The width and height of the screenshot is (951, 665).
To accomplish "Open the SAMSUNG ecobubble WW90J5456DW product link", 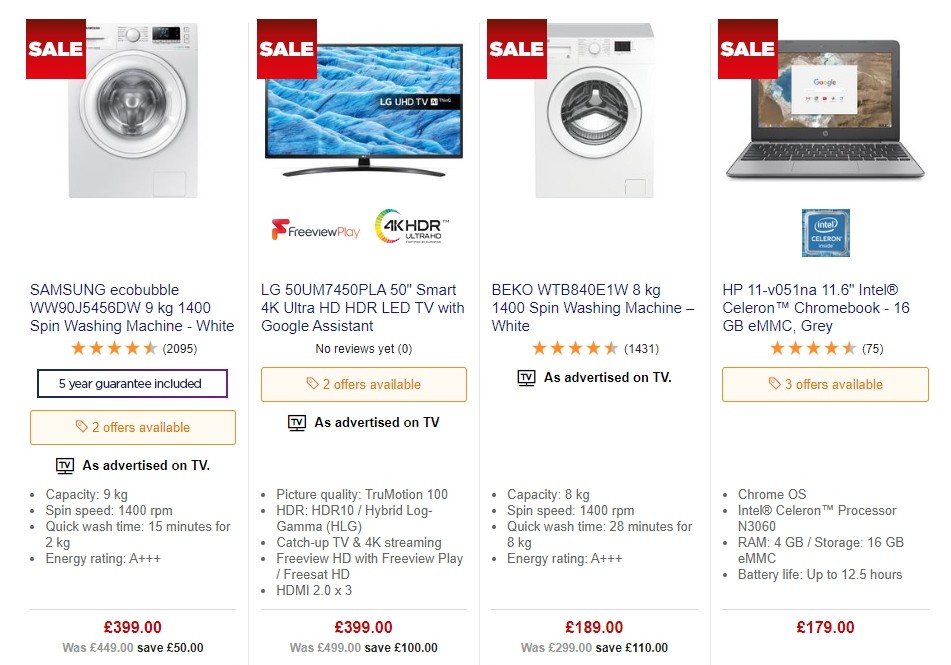I will pyautogui.click(x=131, y=308).
